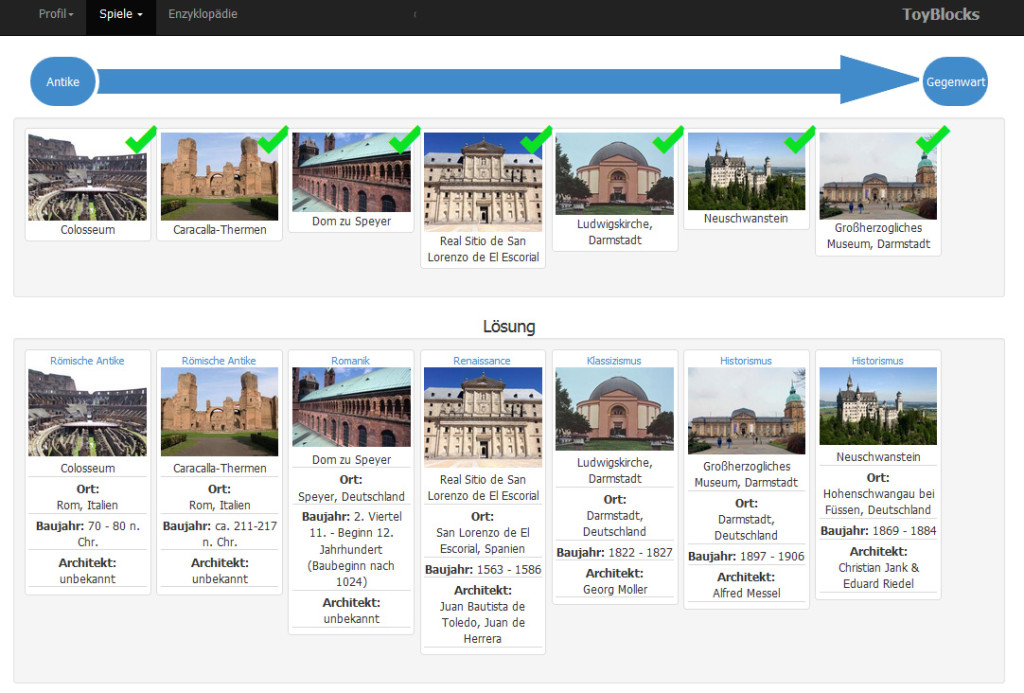1024x693 pixels.
Task: Open the Klassizismus style link
Action: [614, 361]
